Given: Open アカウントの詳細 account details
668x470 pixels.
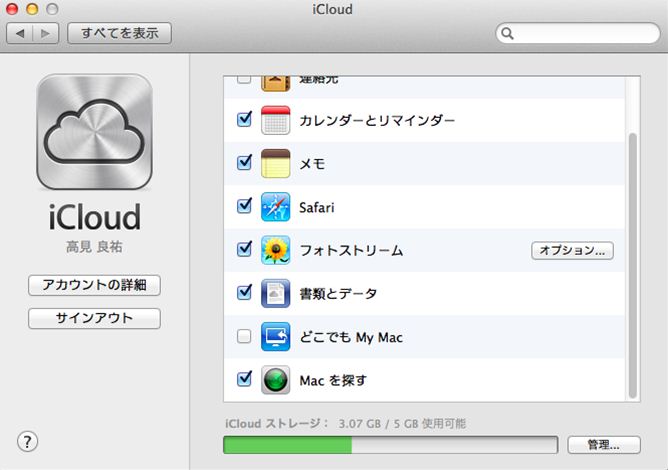Looking at the screenshot, I should tap(94, 285).
